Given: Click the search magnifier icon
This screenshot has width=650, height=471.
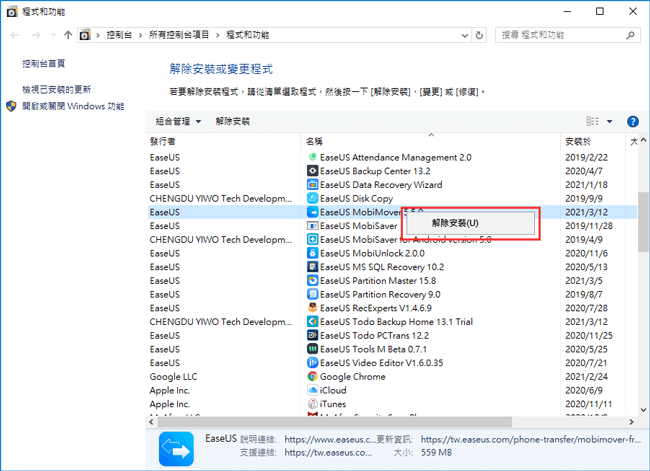Looking at the screenshot, I should tap(631, 35).
